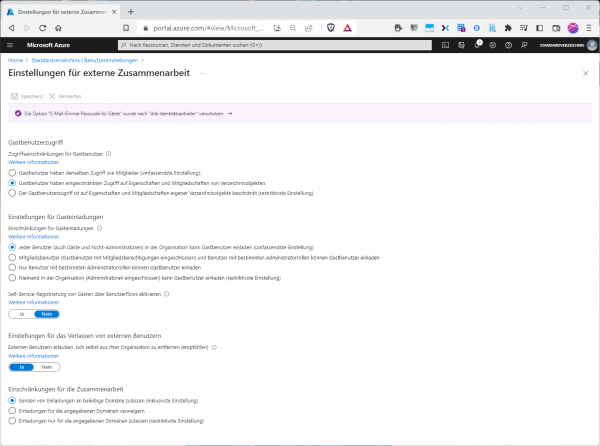Click the Speichern button
600x446 pixels.
point(27,96)
